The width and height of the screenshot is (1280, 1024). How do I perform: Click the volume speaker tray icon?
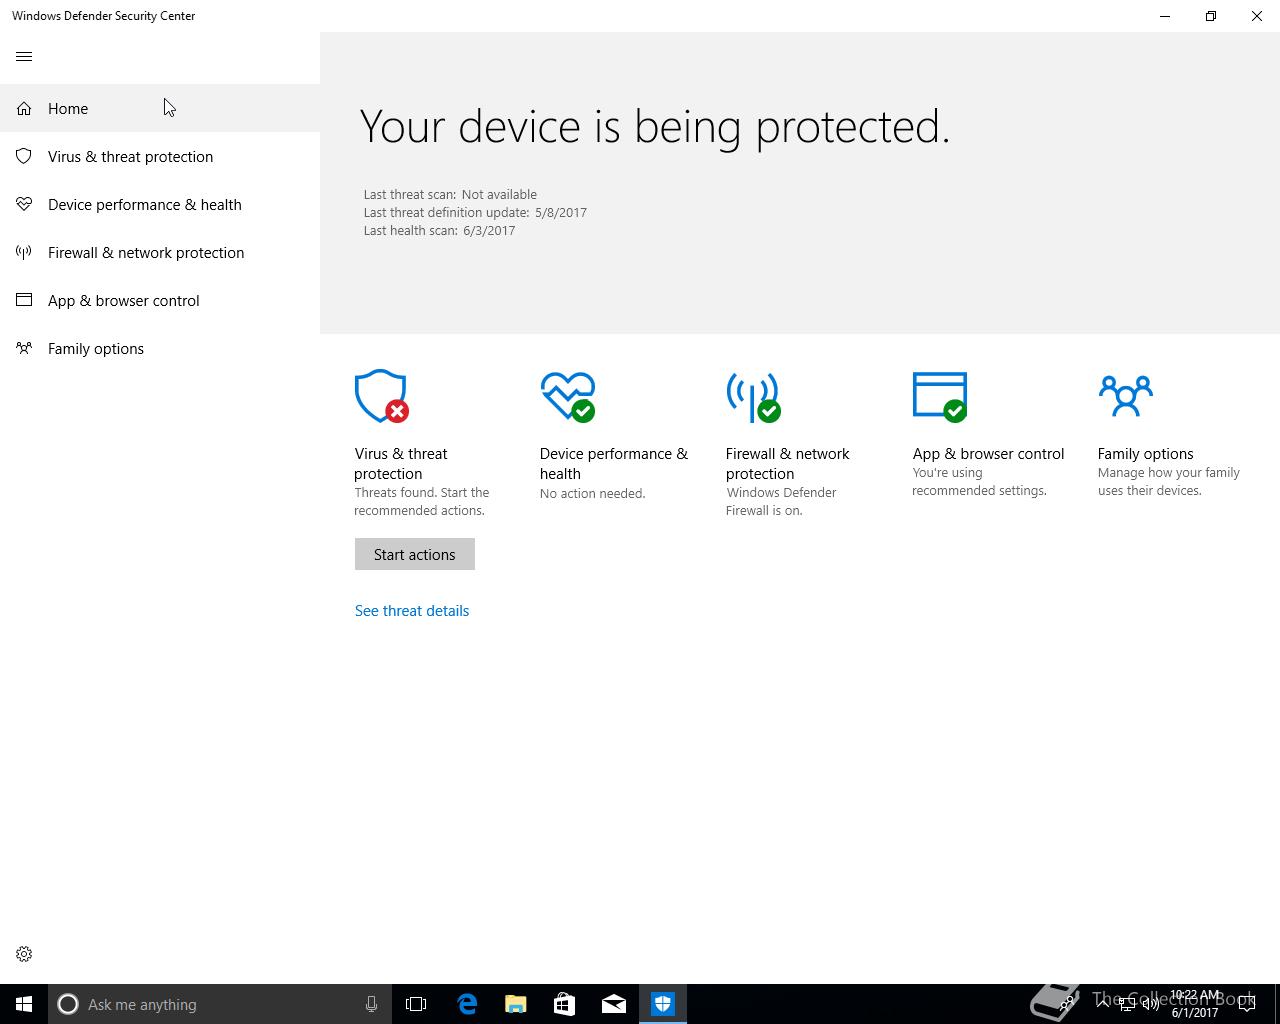[x=1151, y=1004]
